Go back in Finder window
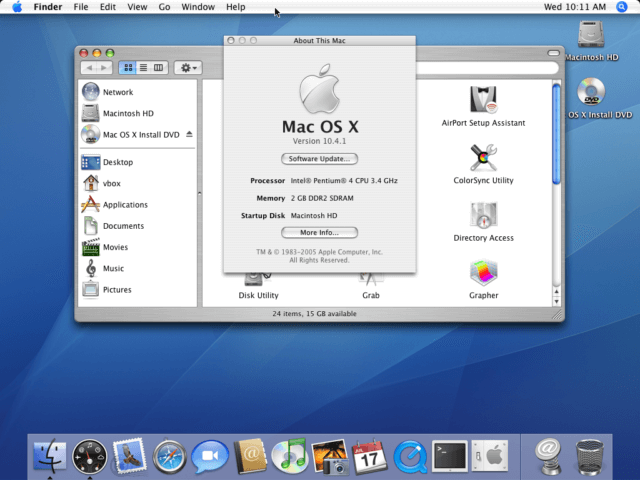This screenshot has width=640, height=480. pos(89,68)
